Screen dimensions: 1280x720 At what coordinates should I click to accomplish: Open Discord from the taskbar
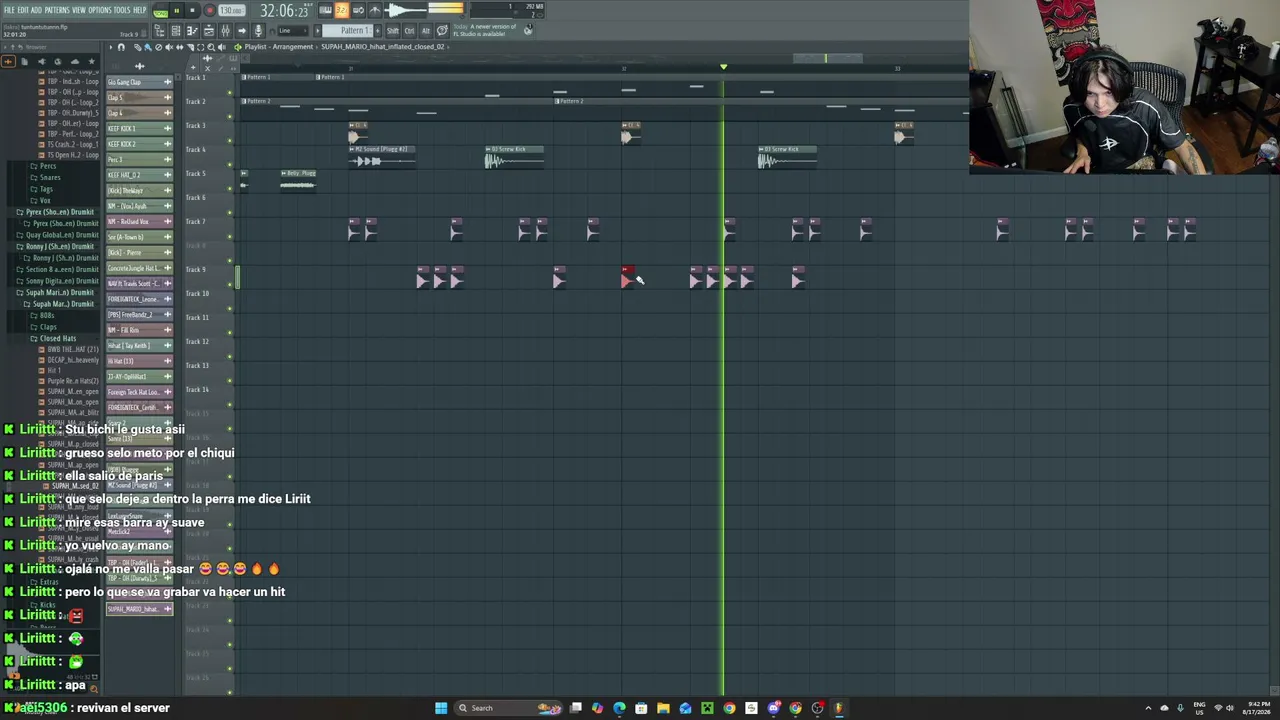pos(773,708)
